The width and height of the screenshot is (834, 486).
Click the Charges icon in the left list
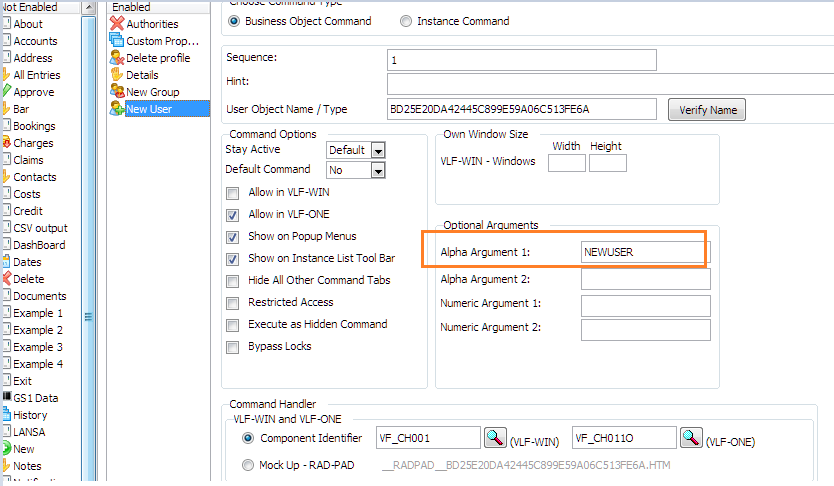pos(6,143)
